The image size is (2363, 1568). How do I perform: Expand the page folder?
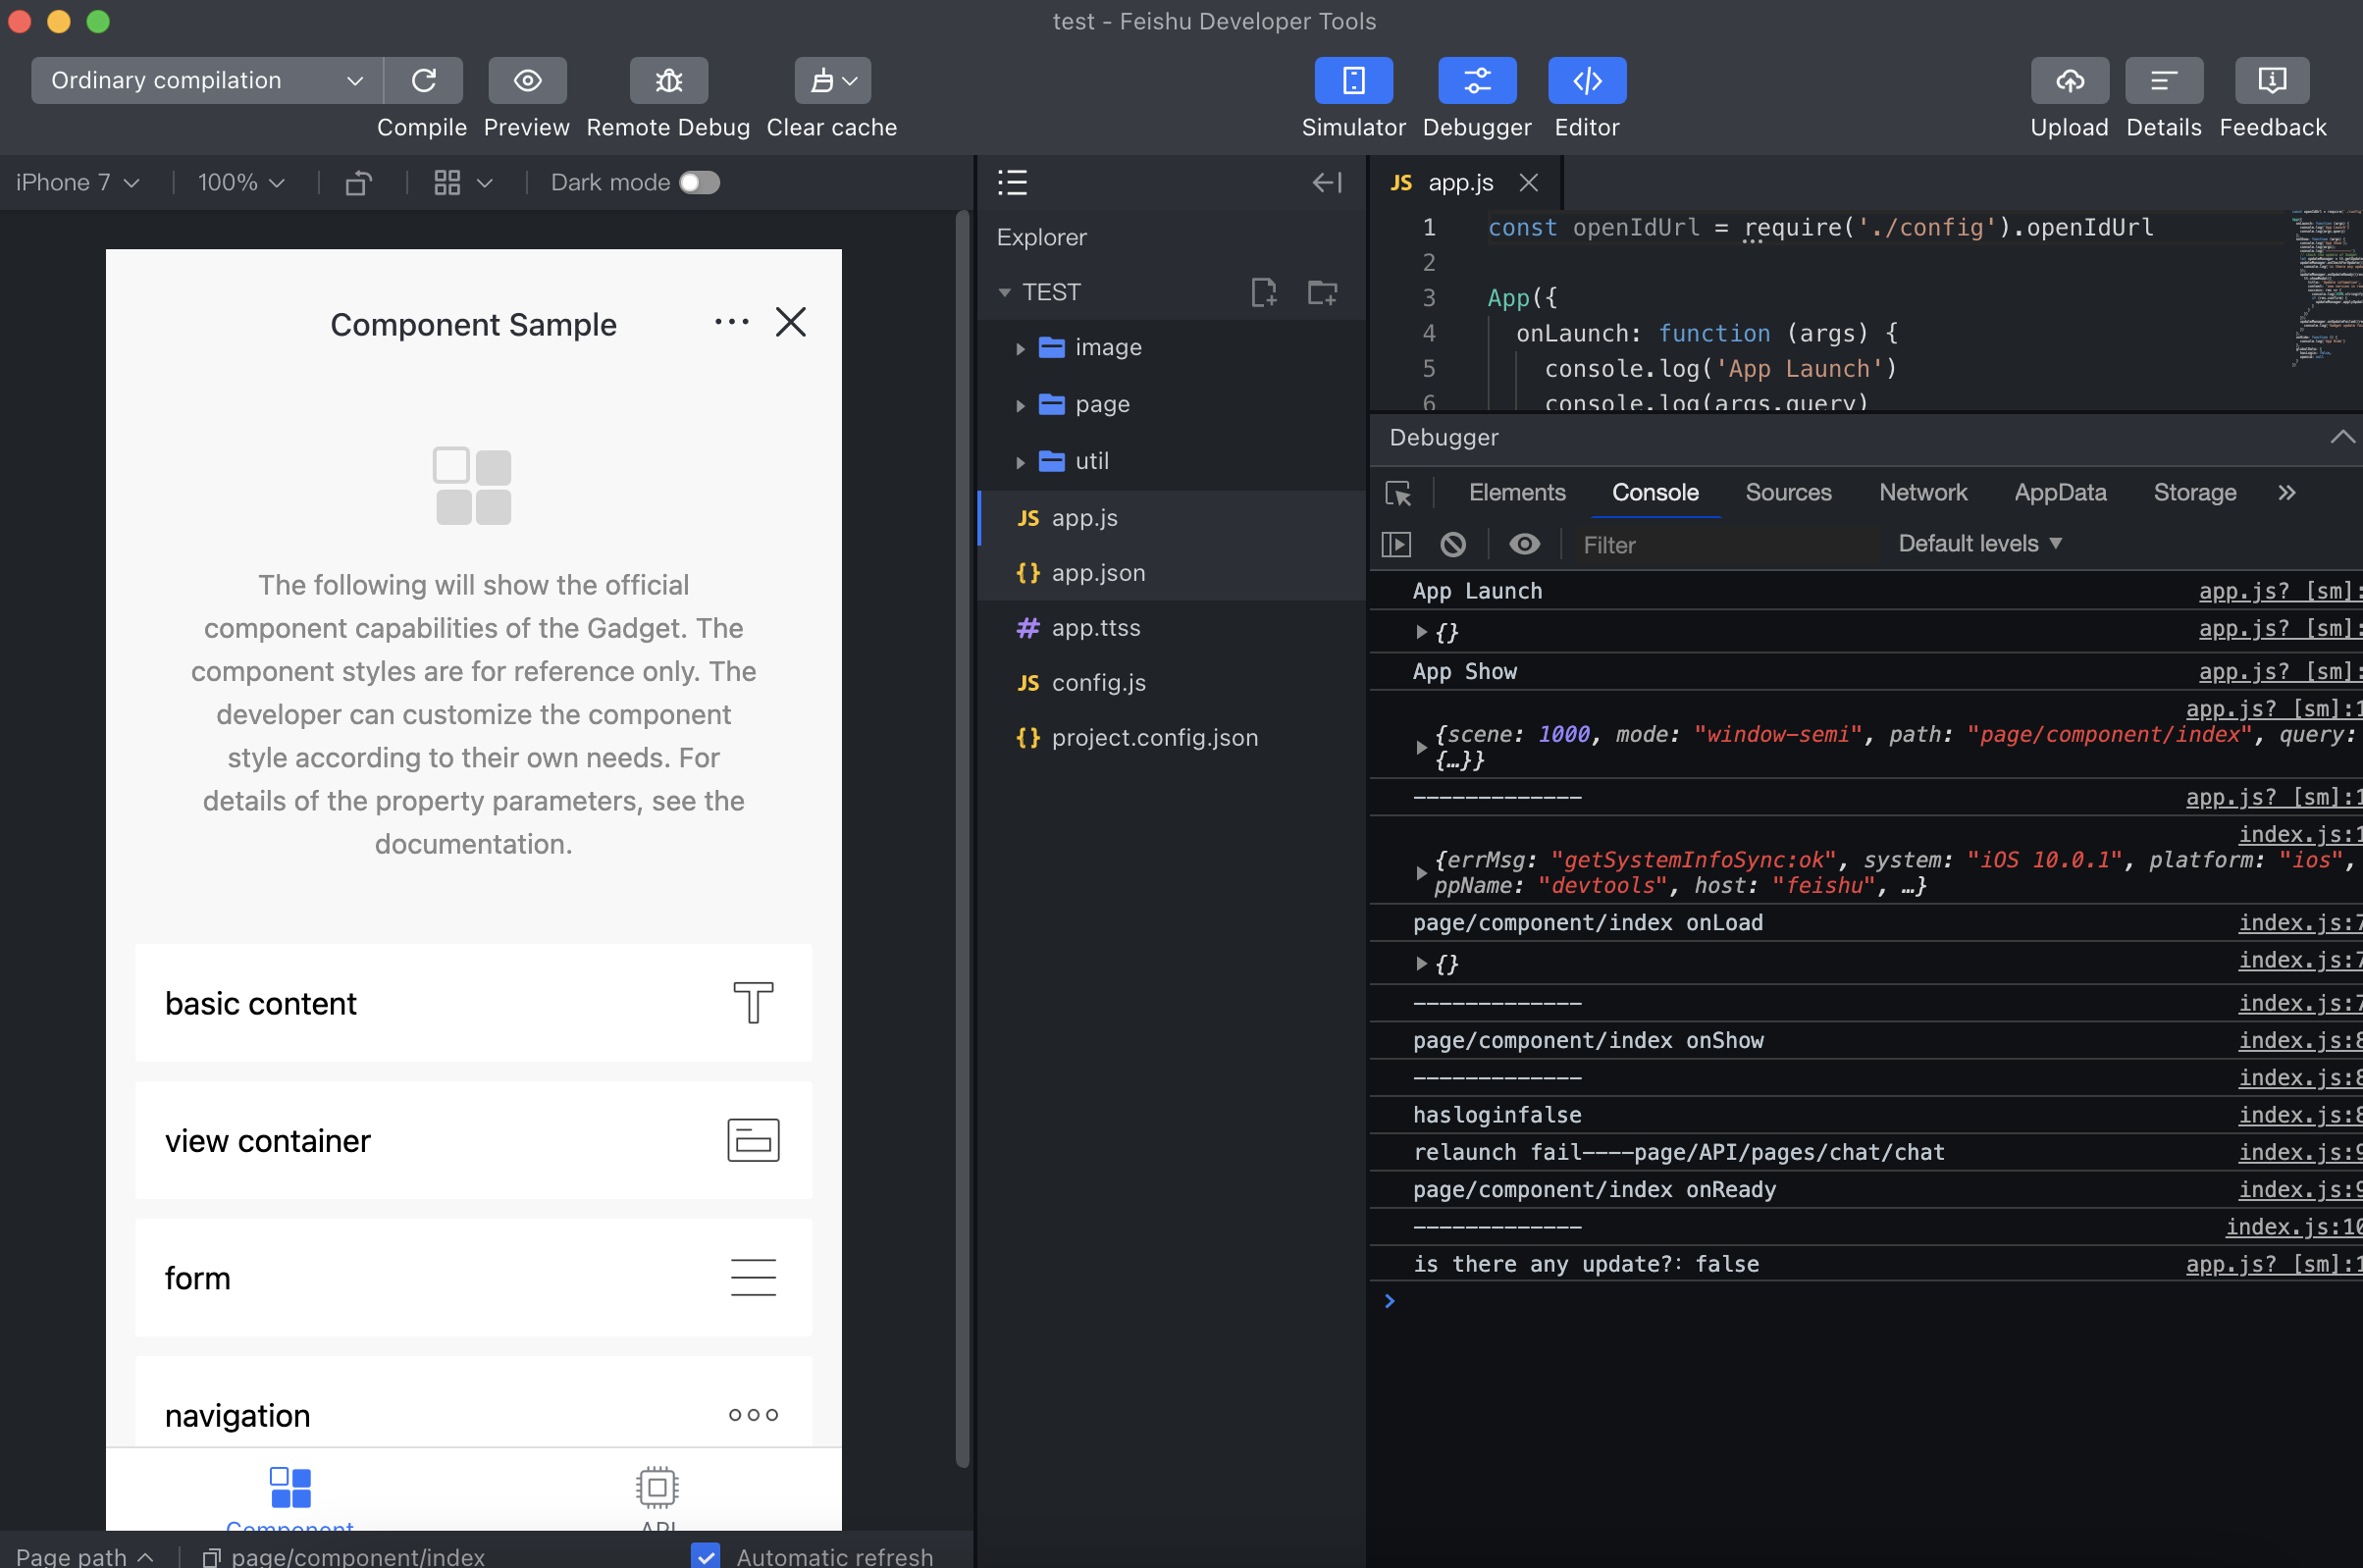coord(1020,405)
